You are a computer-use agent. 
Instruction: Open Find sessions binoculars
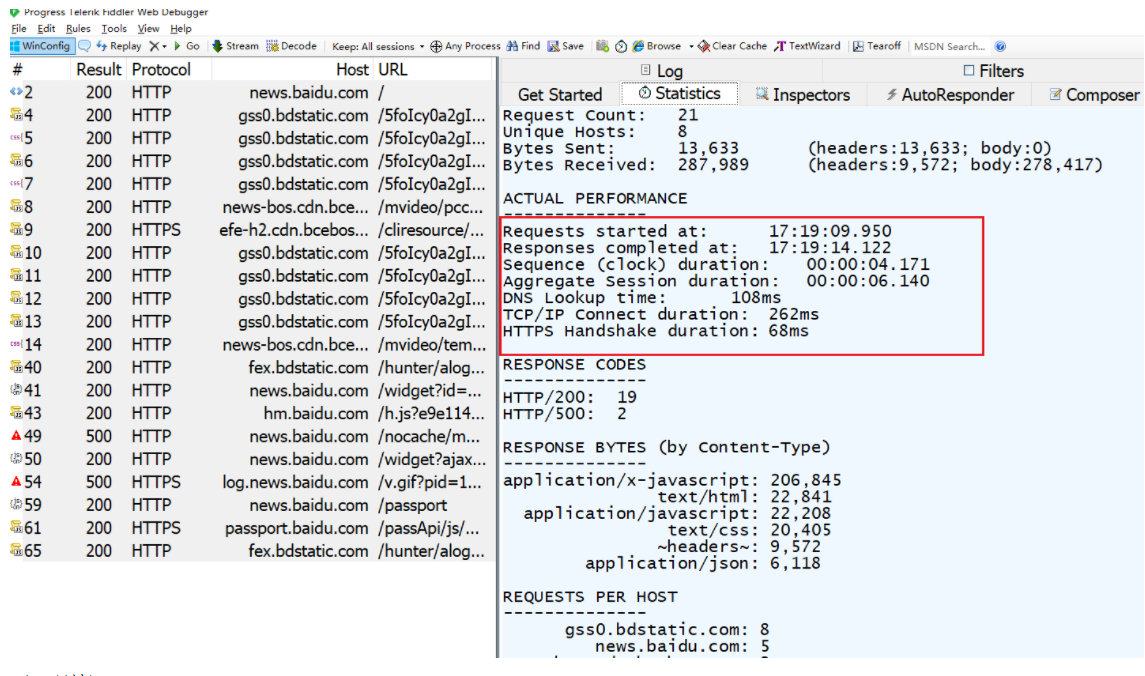pos(523,46)
